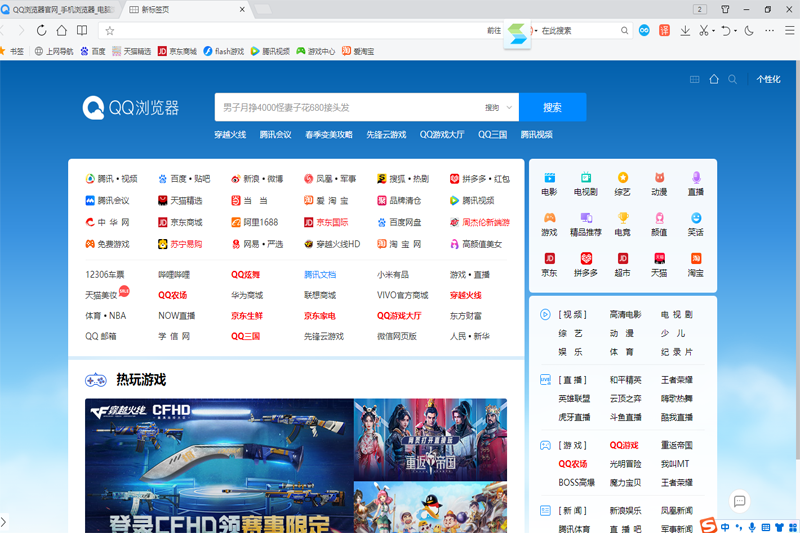The image size is (800, 533).
Task: Click the 电视剧 TV icon
Action: pyautogui.click(x=586, y=177)
